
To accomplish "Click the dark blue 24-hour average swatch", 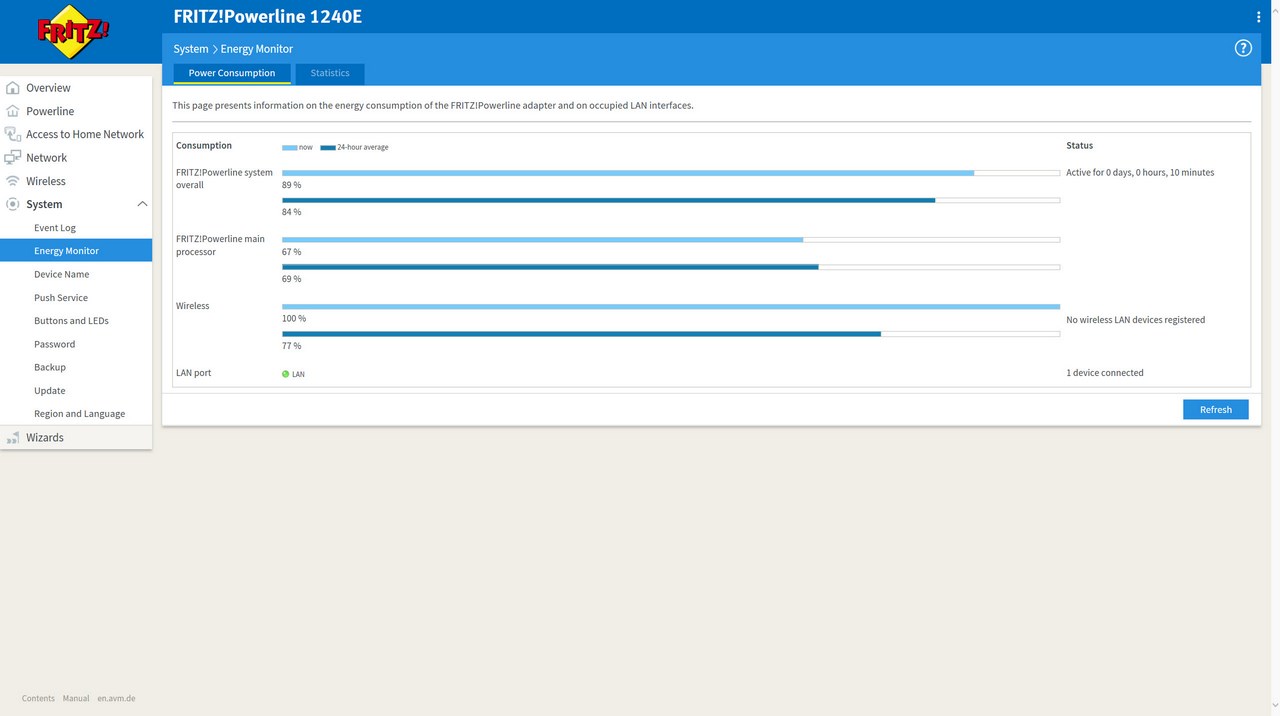I will 328,148.
